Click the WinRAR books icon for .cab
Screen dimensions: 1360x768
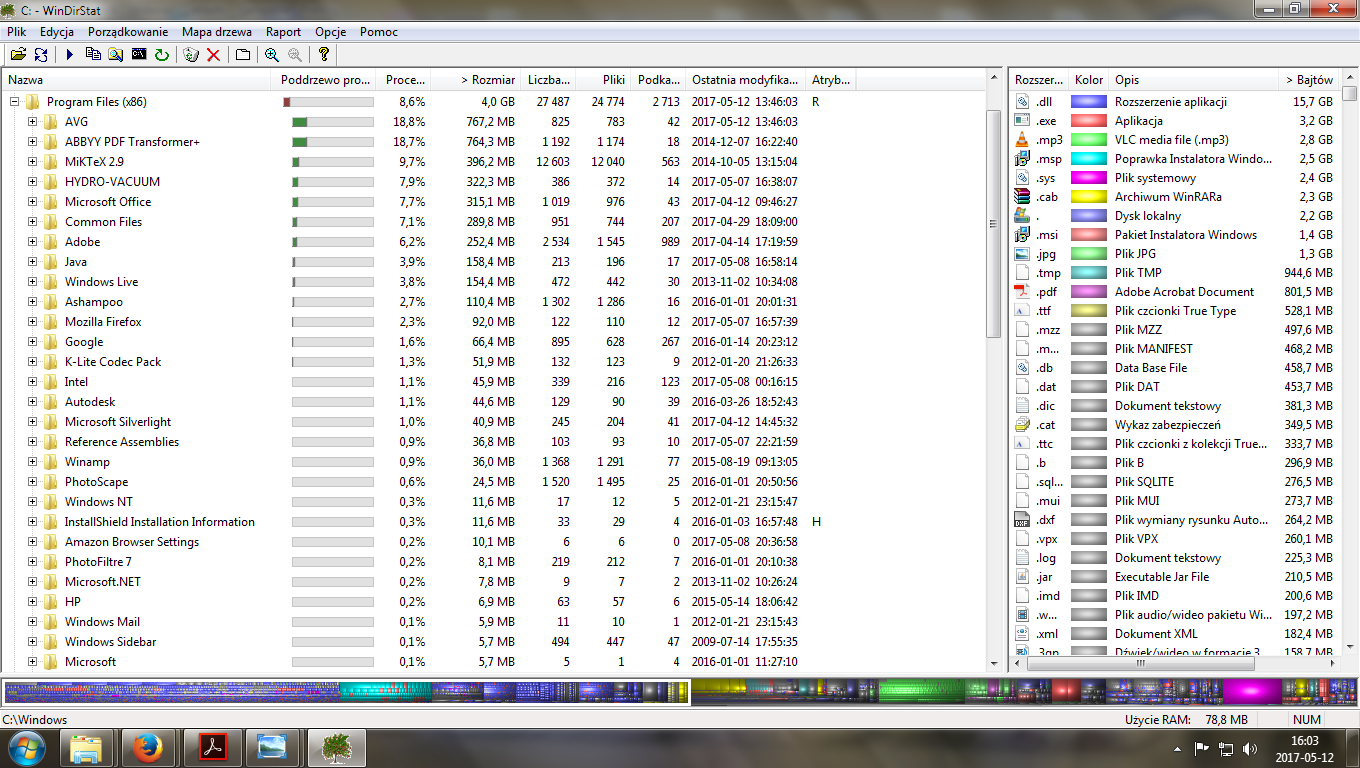coord(1022,197)
